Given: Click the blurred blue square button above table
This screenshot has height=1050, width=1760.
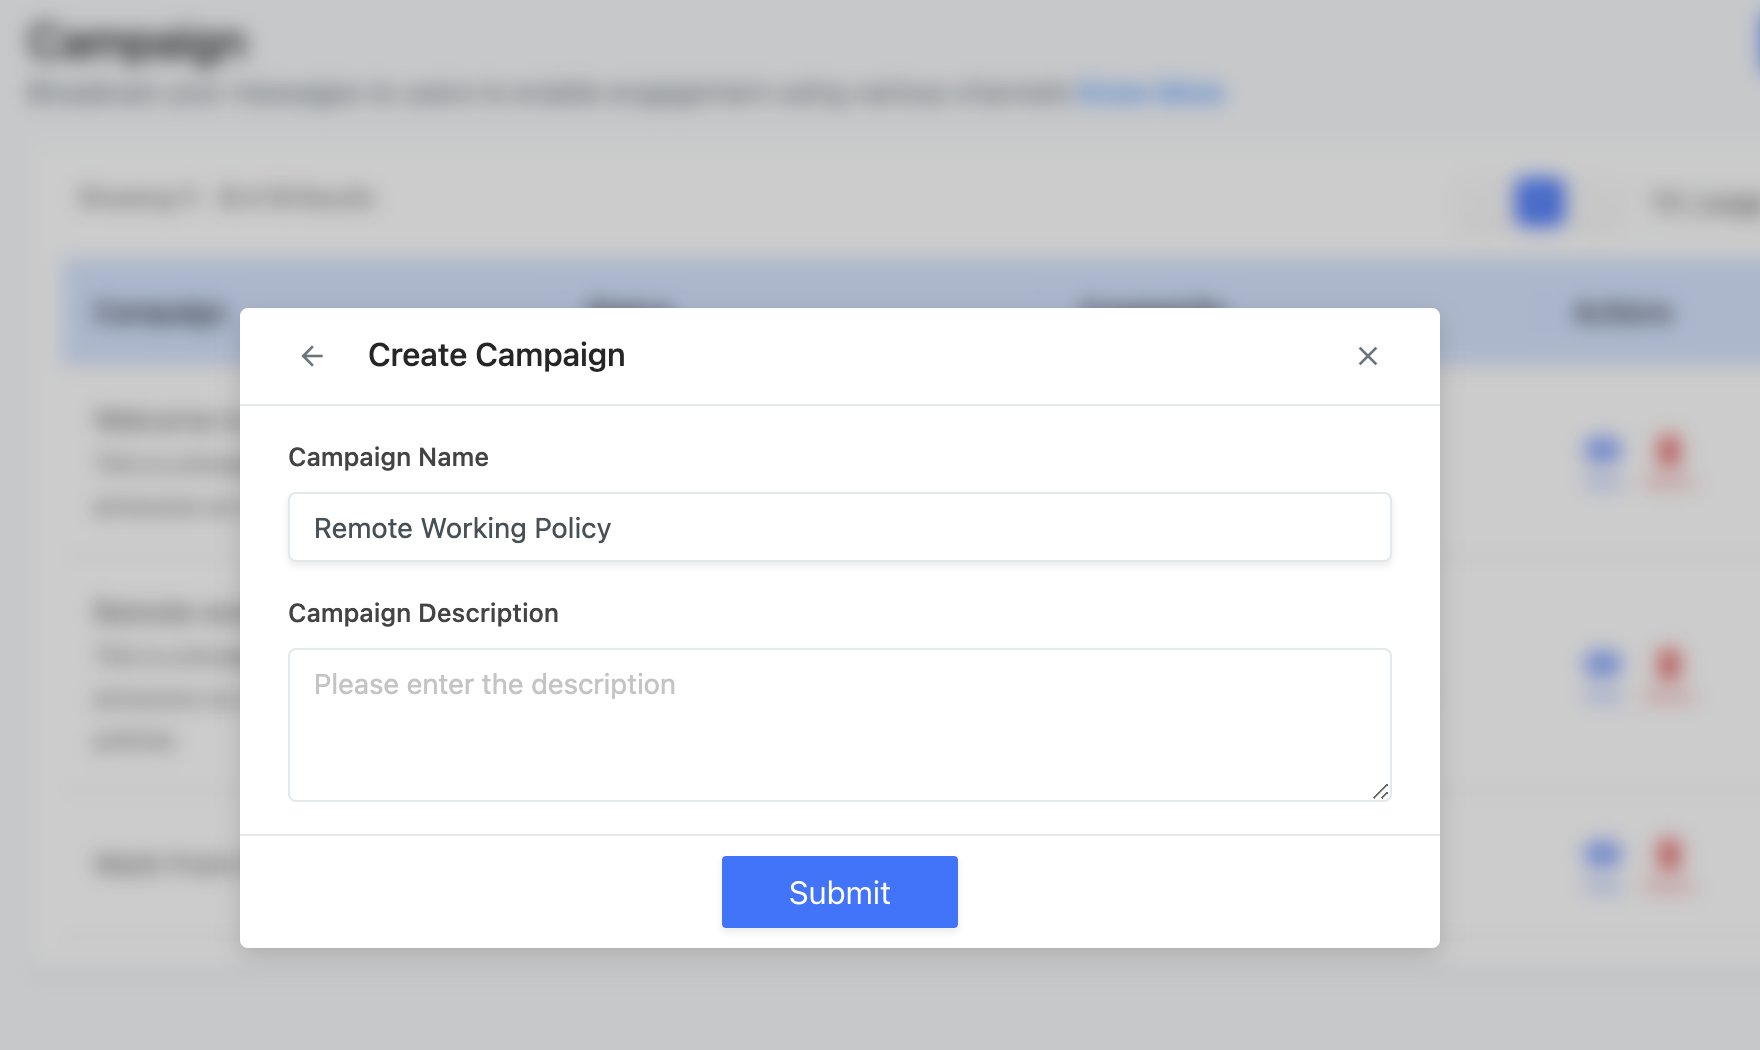Looking at the screenshot, I should [x=1540, y=202].
